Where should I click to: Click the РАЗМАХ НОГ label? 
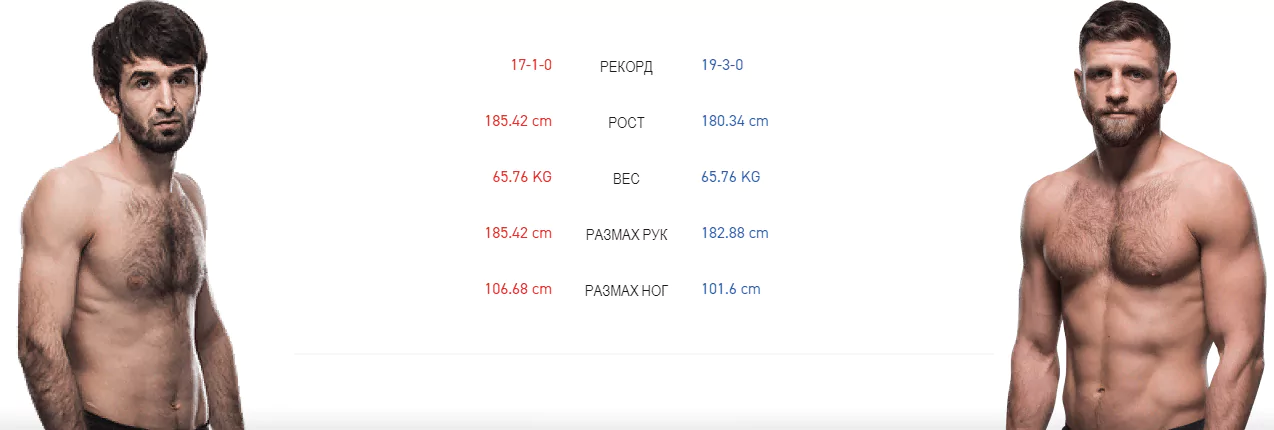(626, 291)
